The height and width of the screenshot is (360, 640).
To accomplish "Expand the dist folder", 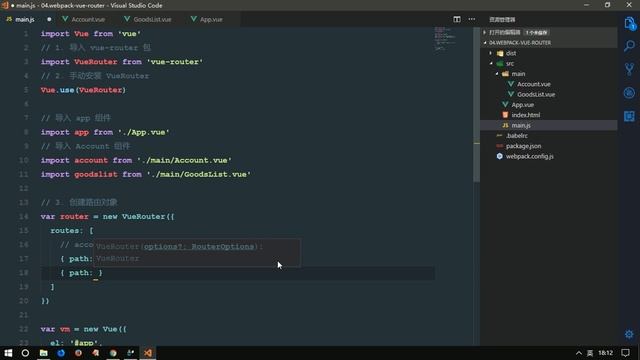I will (x=491, y=53).
